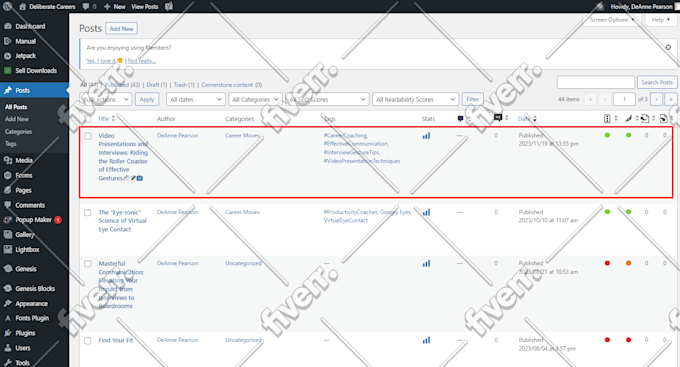Open Jetpack from sidebar
This screenshot has width=680, height=367.
click(26, 56)
